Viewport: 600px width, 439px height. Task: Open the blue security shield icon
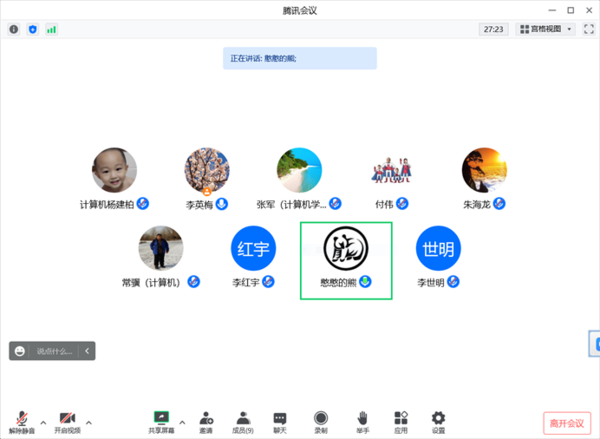click(x=33, y=29)
